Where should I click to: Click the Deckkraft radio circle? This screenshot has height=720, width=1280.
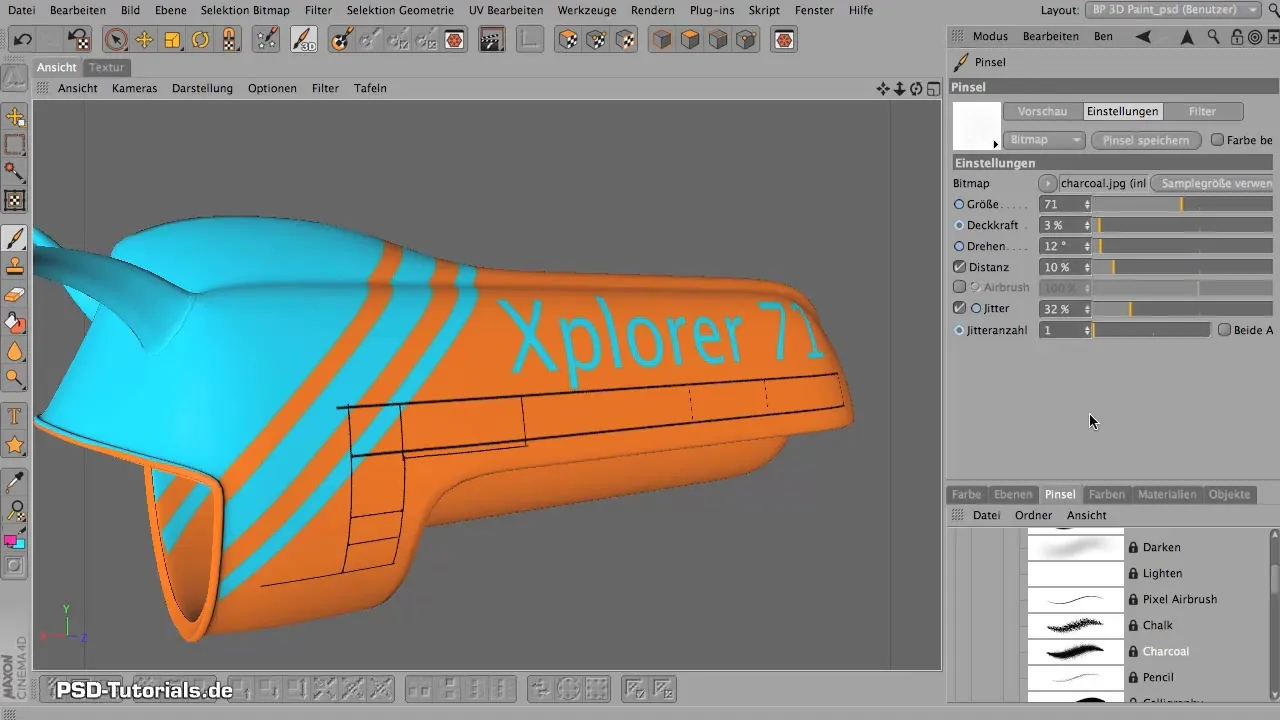click(960, 225)
